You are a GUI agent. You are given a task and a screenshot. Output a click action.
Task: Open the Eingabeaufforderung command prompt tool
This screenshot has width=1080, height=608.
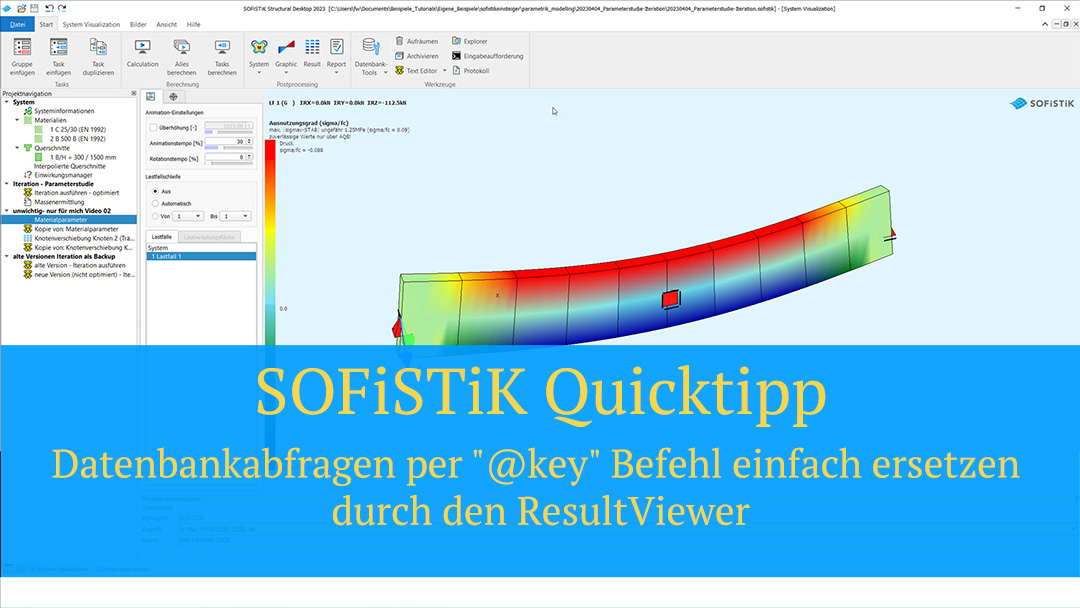pyautogui.click(x=456, y=56)
